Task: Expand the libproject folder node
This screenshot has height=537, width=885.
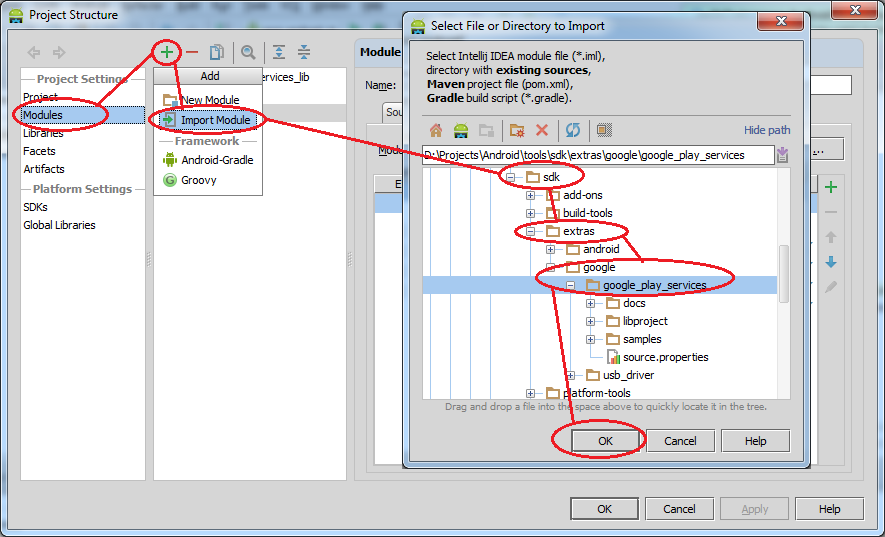Action: (590, 322)
